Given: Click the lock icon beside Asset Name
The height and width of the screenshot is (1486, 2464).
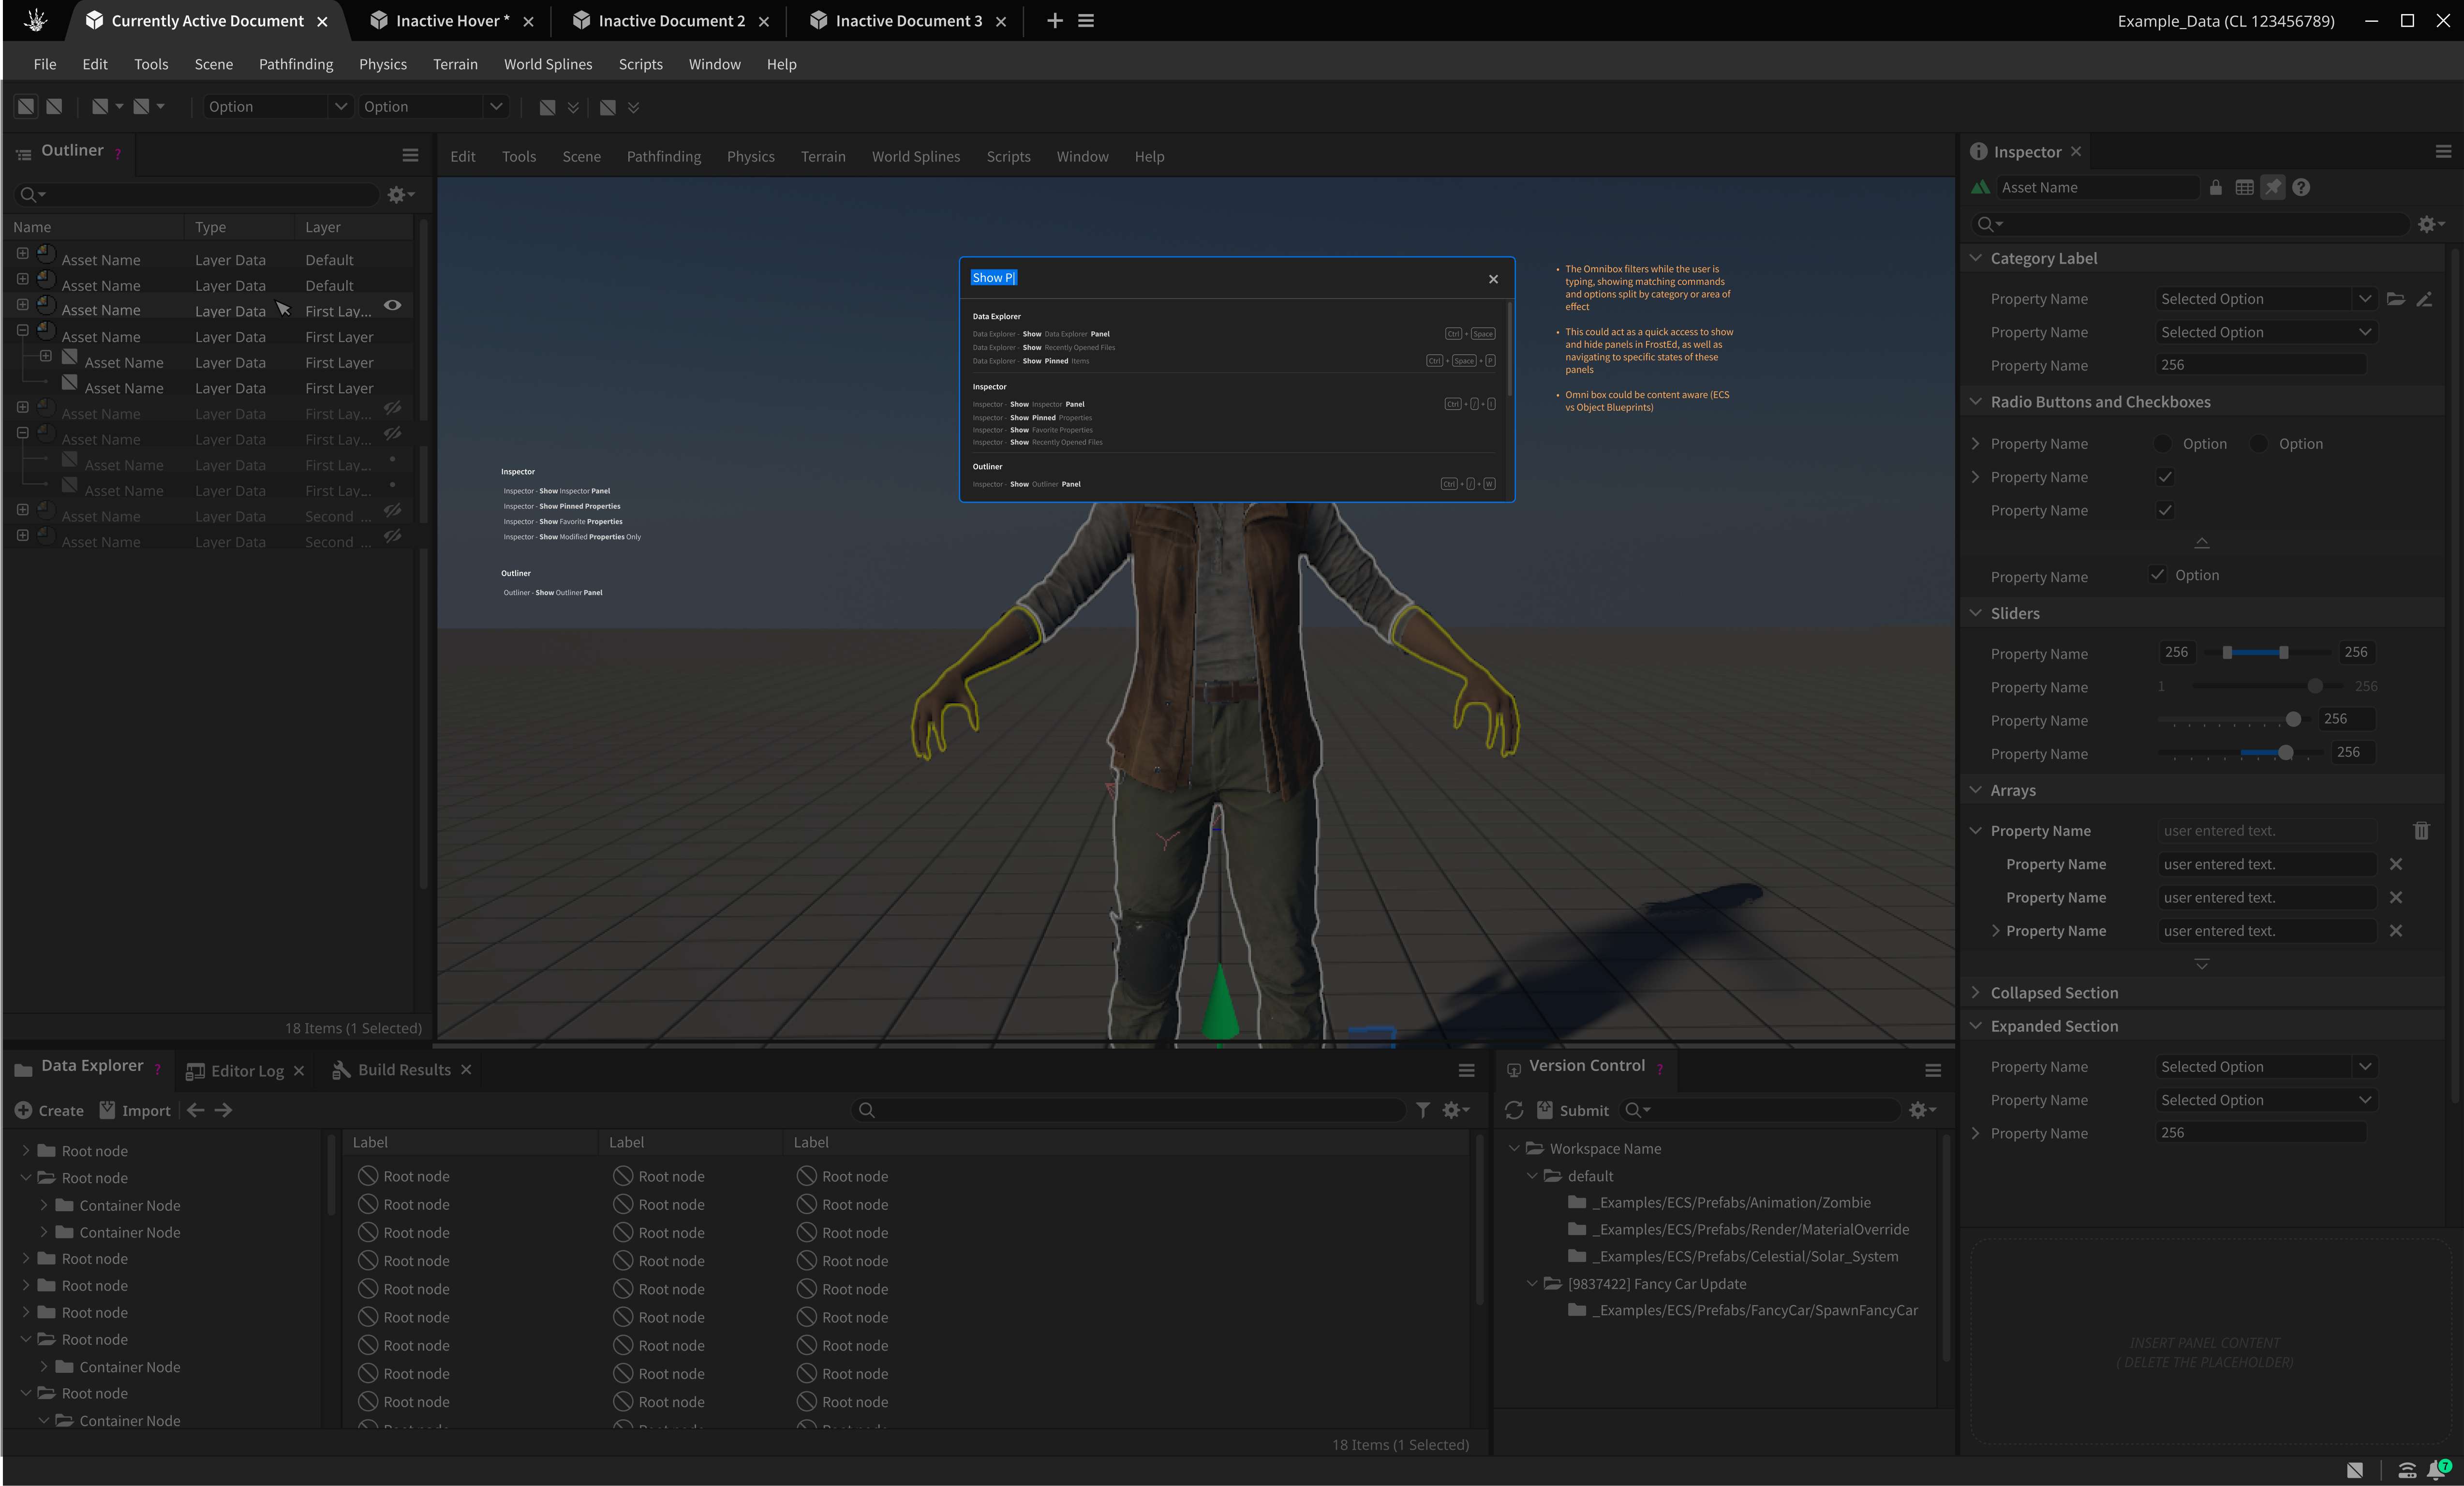Looking at the screenshot, I should pos(2215,187).
